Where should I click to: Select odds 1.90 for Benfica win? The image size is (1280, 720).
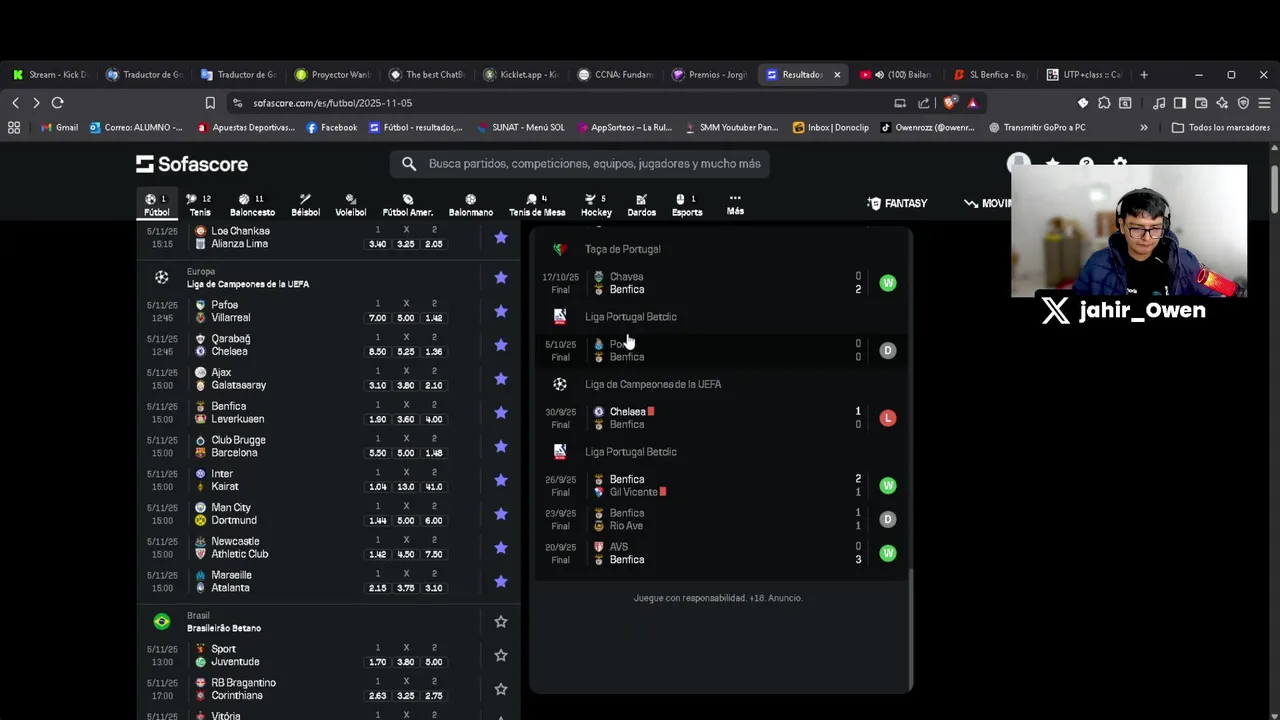[377, 419]
